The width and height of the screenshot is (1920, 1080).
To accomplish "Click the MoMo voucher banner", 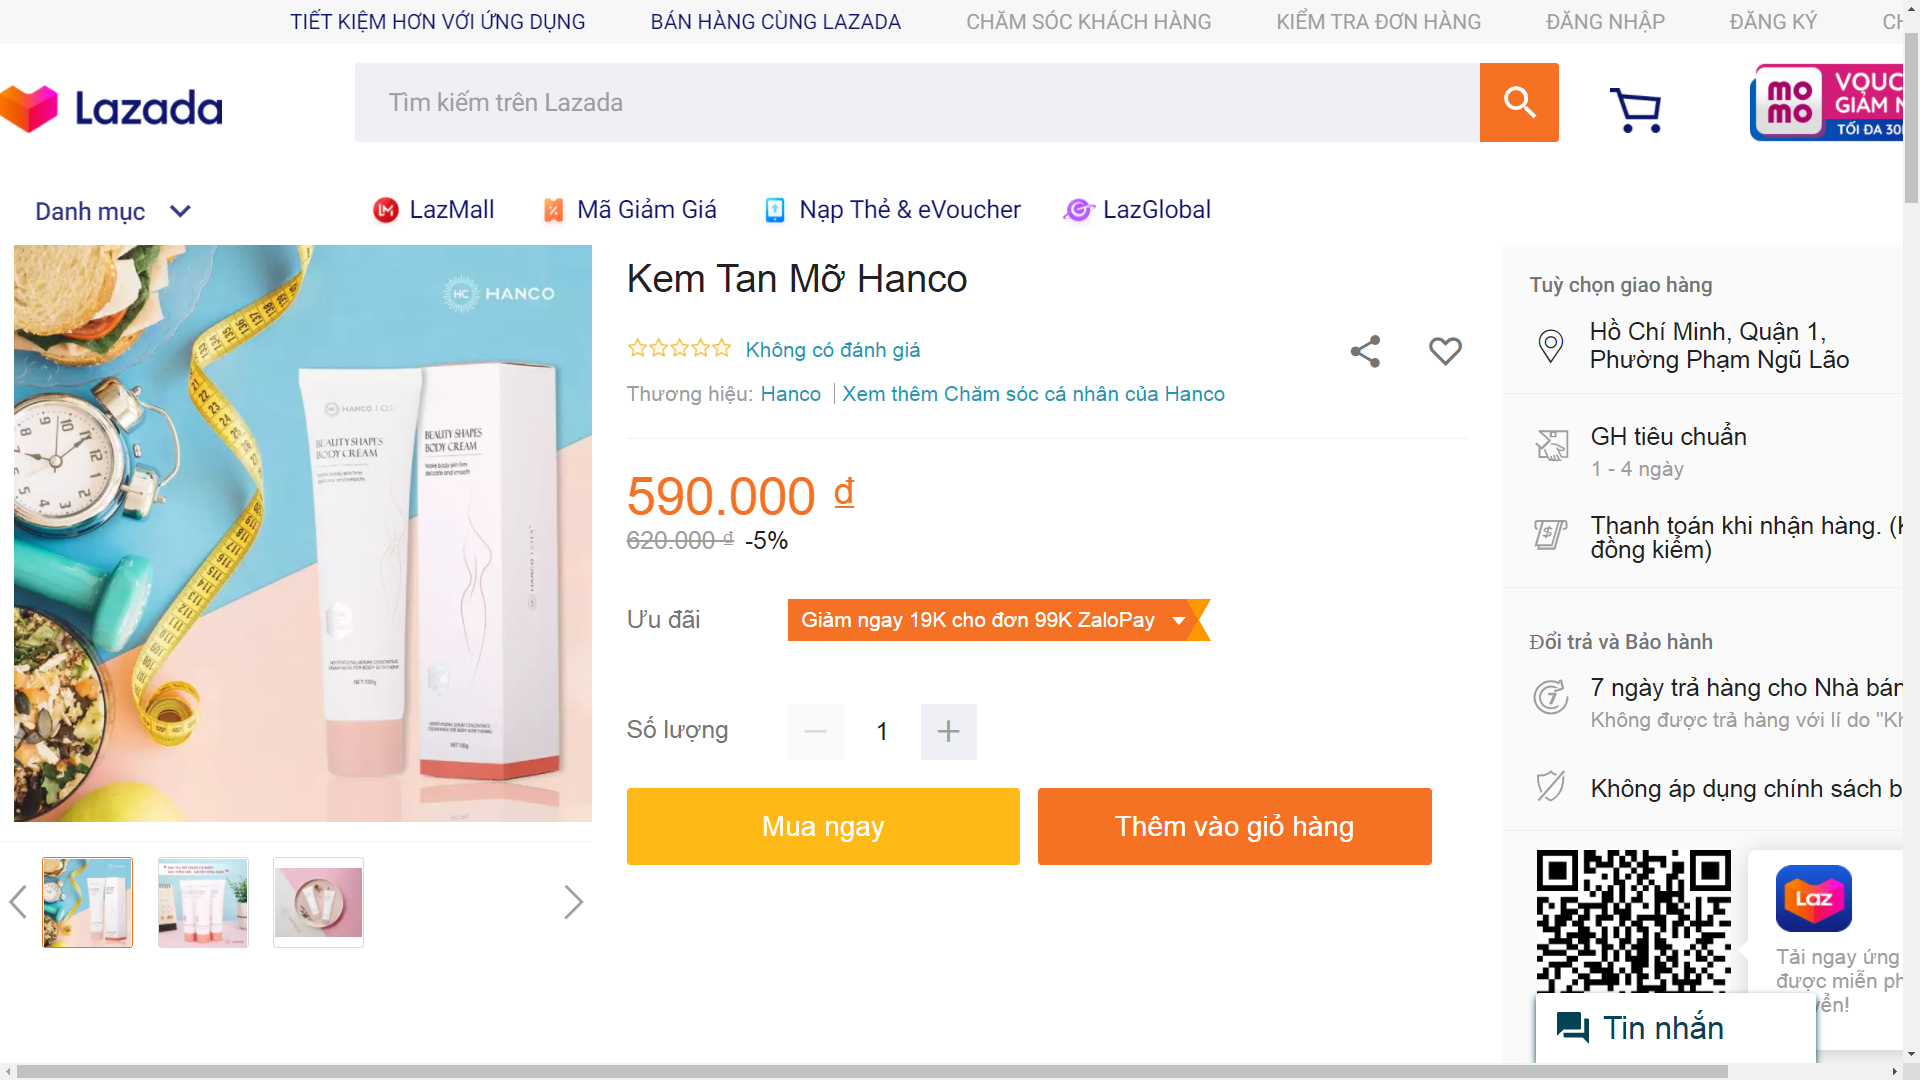I will click(x=1828, y=102).
